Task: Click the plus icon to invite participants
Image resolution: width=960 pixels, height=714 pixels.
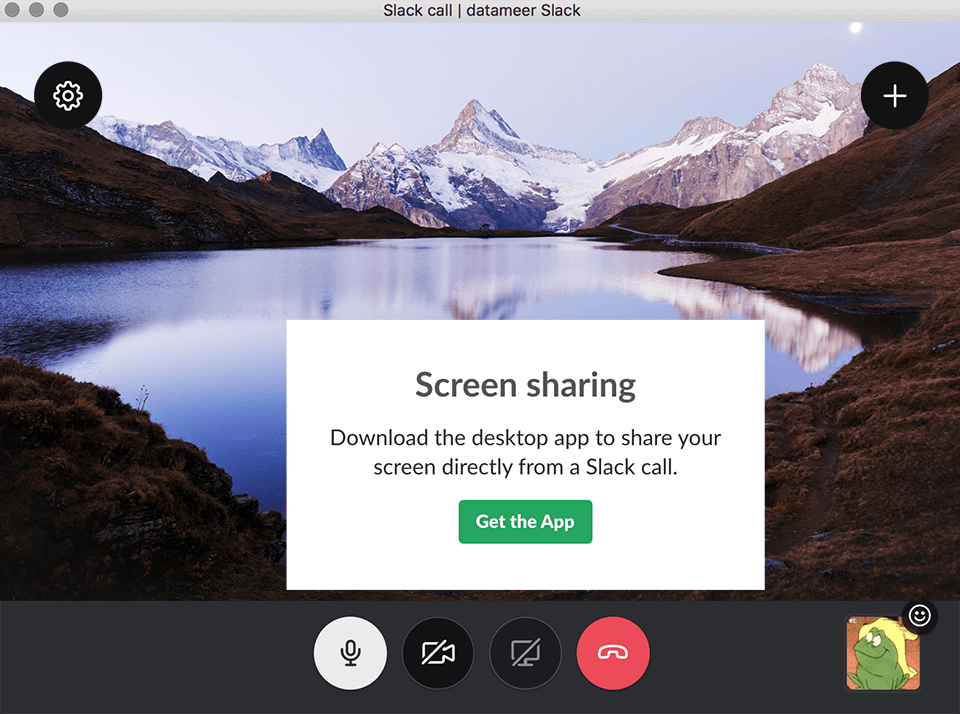Action: (893, 95)
